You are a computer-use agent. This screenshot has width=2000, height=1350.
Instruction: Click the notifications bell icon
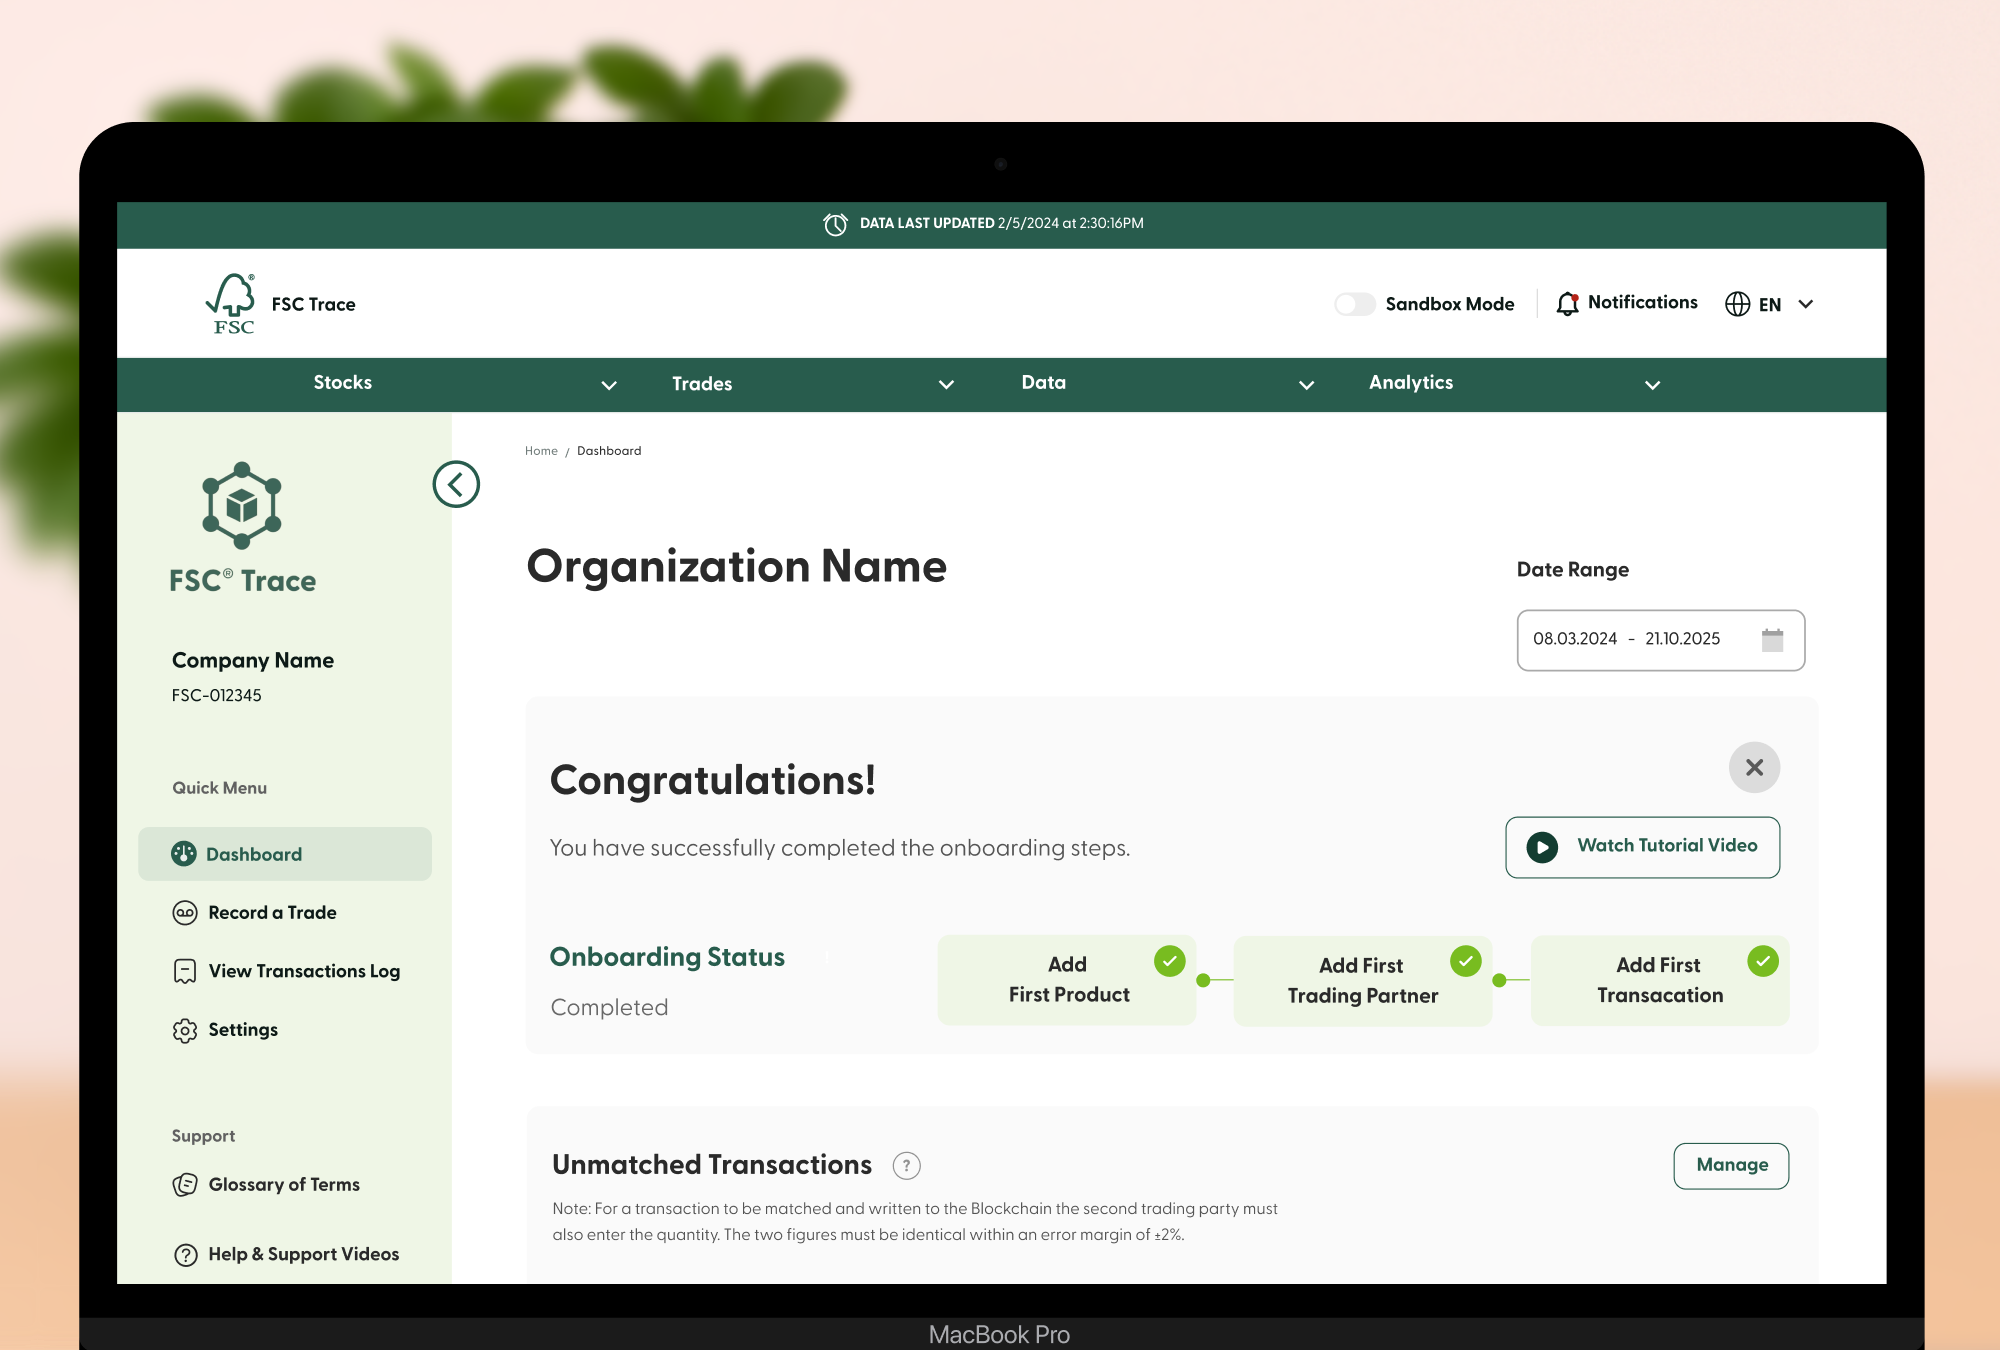1567,303
